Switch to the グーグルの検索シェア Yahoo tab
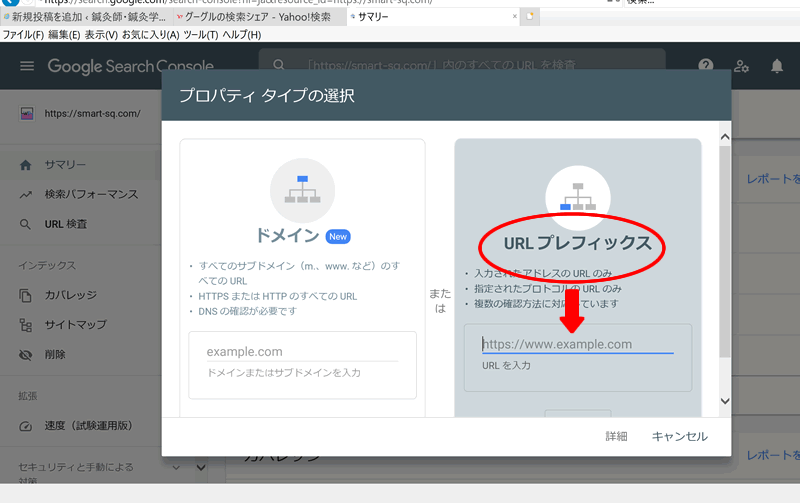This screenshot has height=503, width=800. tap(255, 17)
